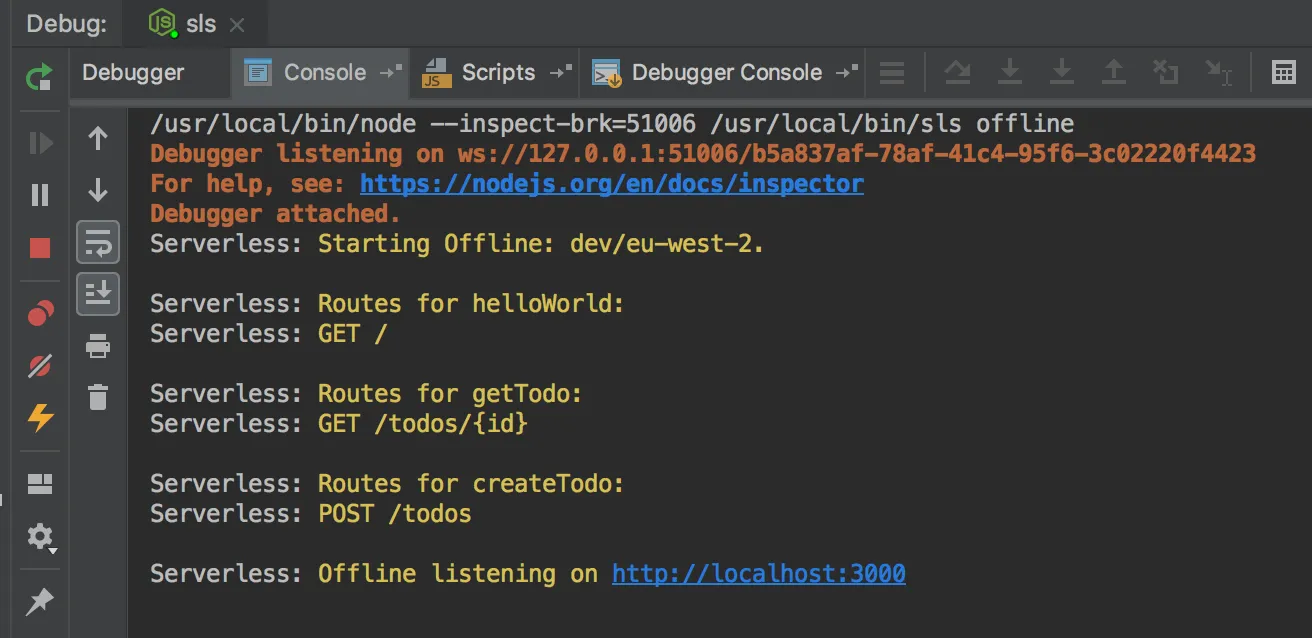Close the sls debug session tab
The height and width of the screenshot is (638, 1312).
click(237, 25)
